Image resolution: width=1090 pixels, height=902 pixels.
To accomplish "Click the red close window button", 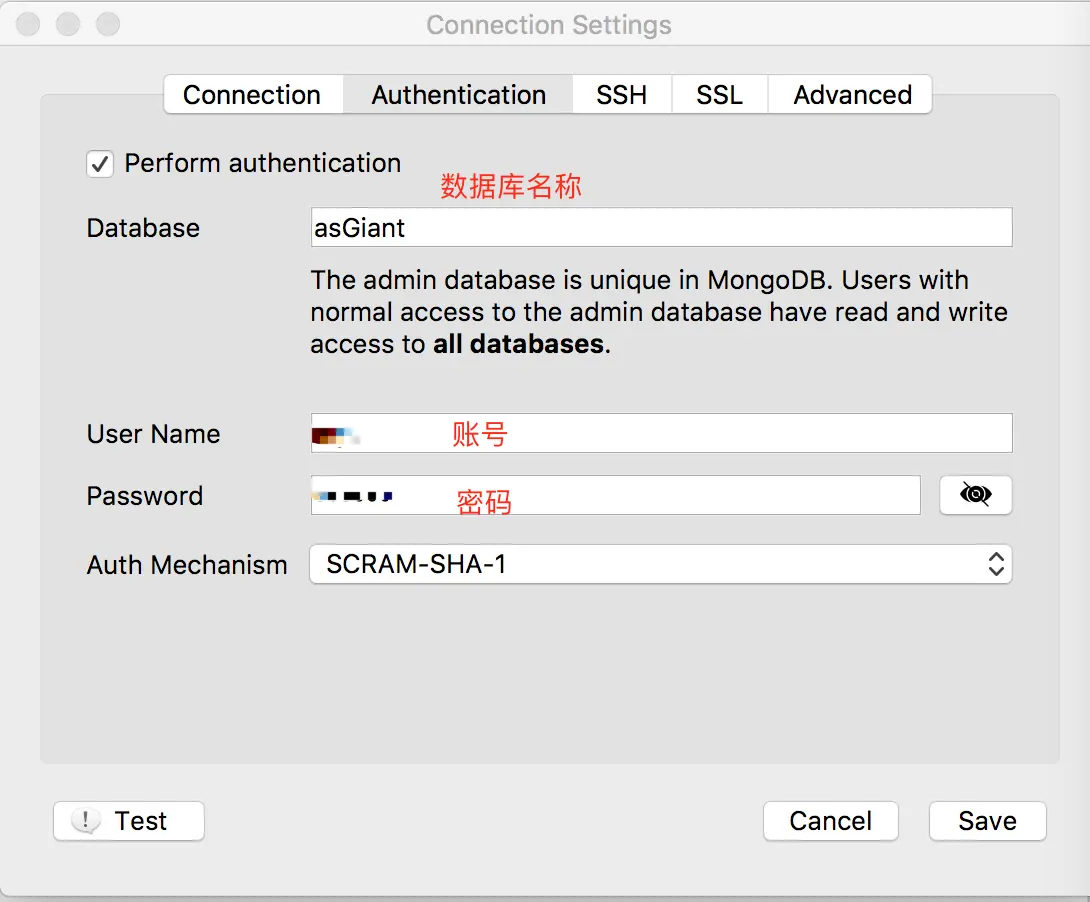I will coord(28,24).
